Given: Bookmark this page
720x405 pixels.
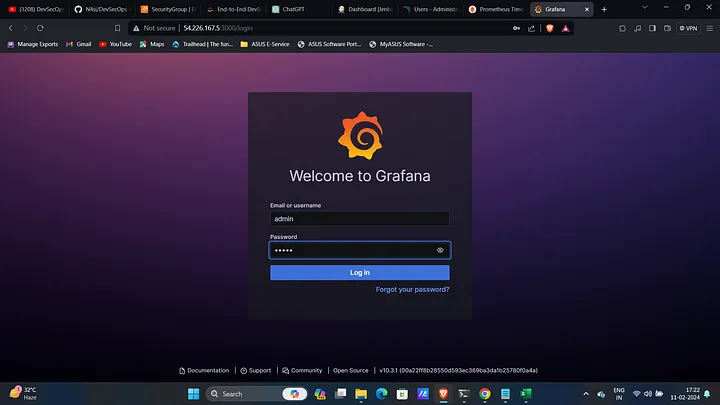Looking at the screenshot, I should (x=117, y=28).
